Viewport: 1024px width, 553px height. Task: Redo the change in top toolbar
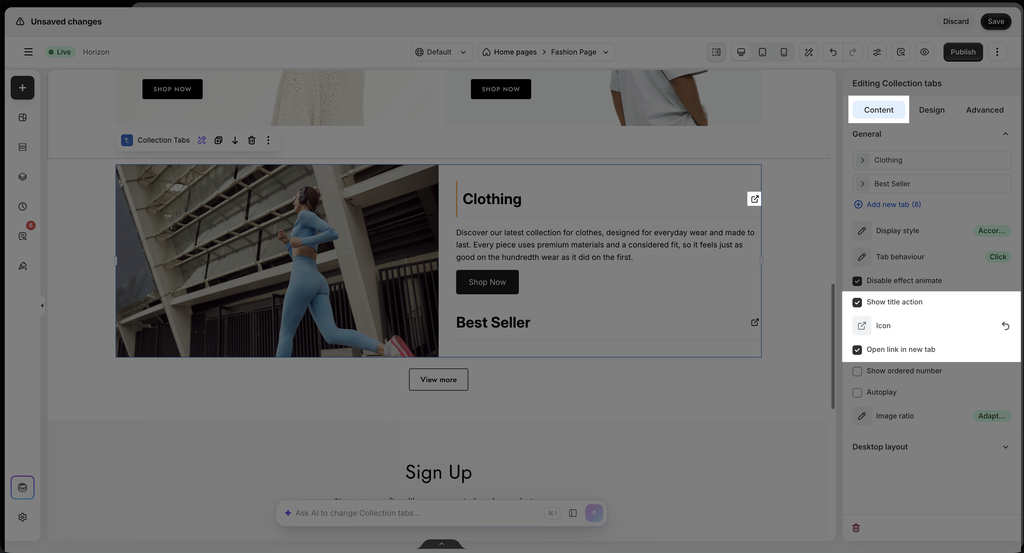click(x=853, y=52)
